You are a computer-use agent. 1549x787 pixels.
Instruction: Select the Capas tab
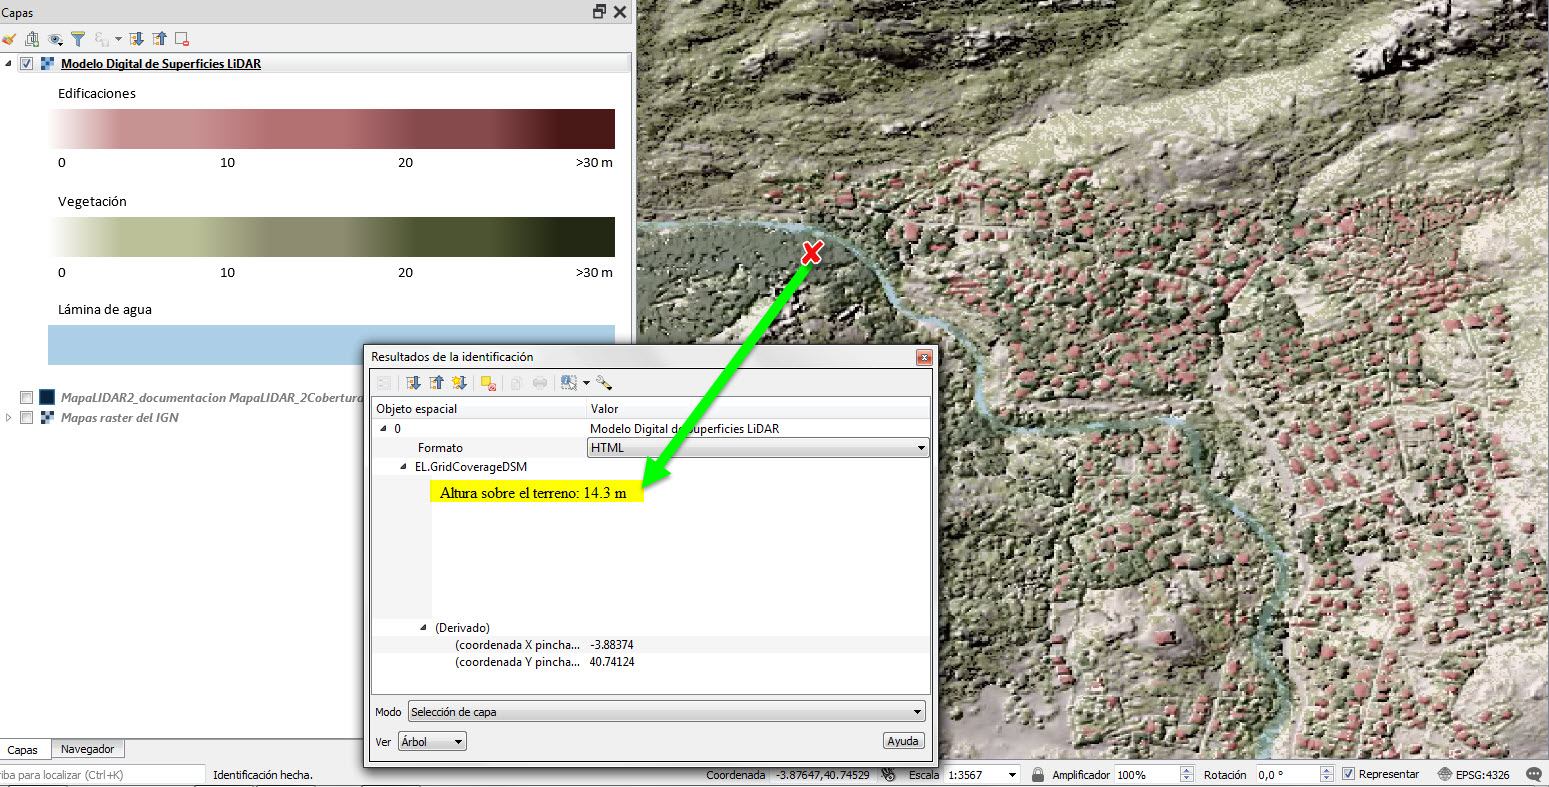(24, 748)
